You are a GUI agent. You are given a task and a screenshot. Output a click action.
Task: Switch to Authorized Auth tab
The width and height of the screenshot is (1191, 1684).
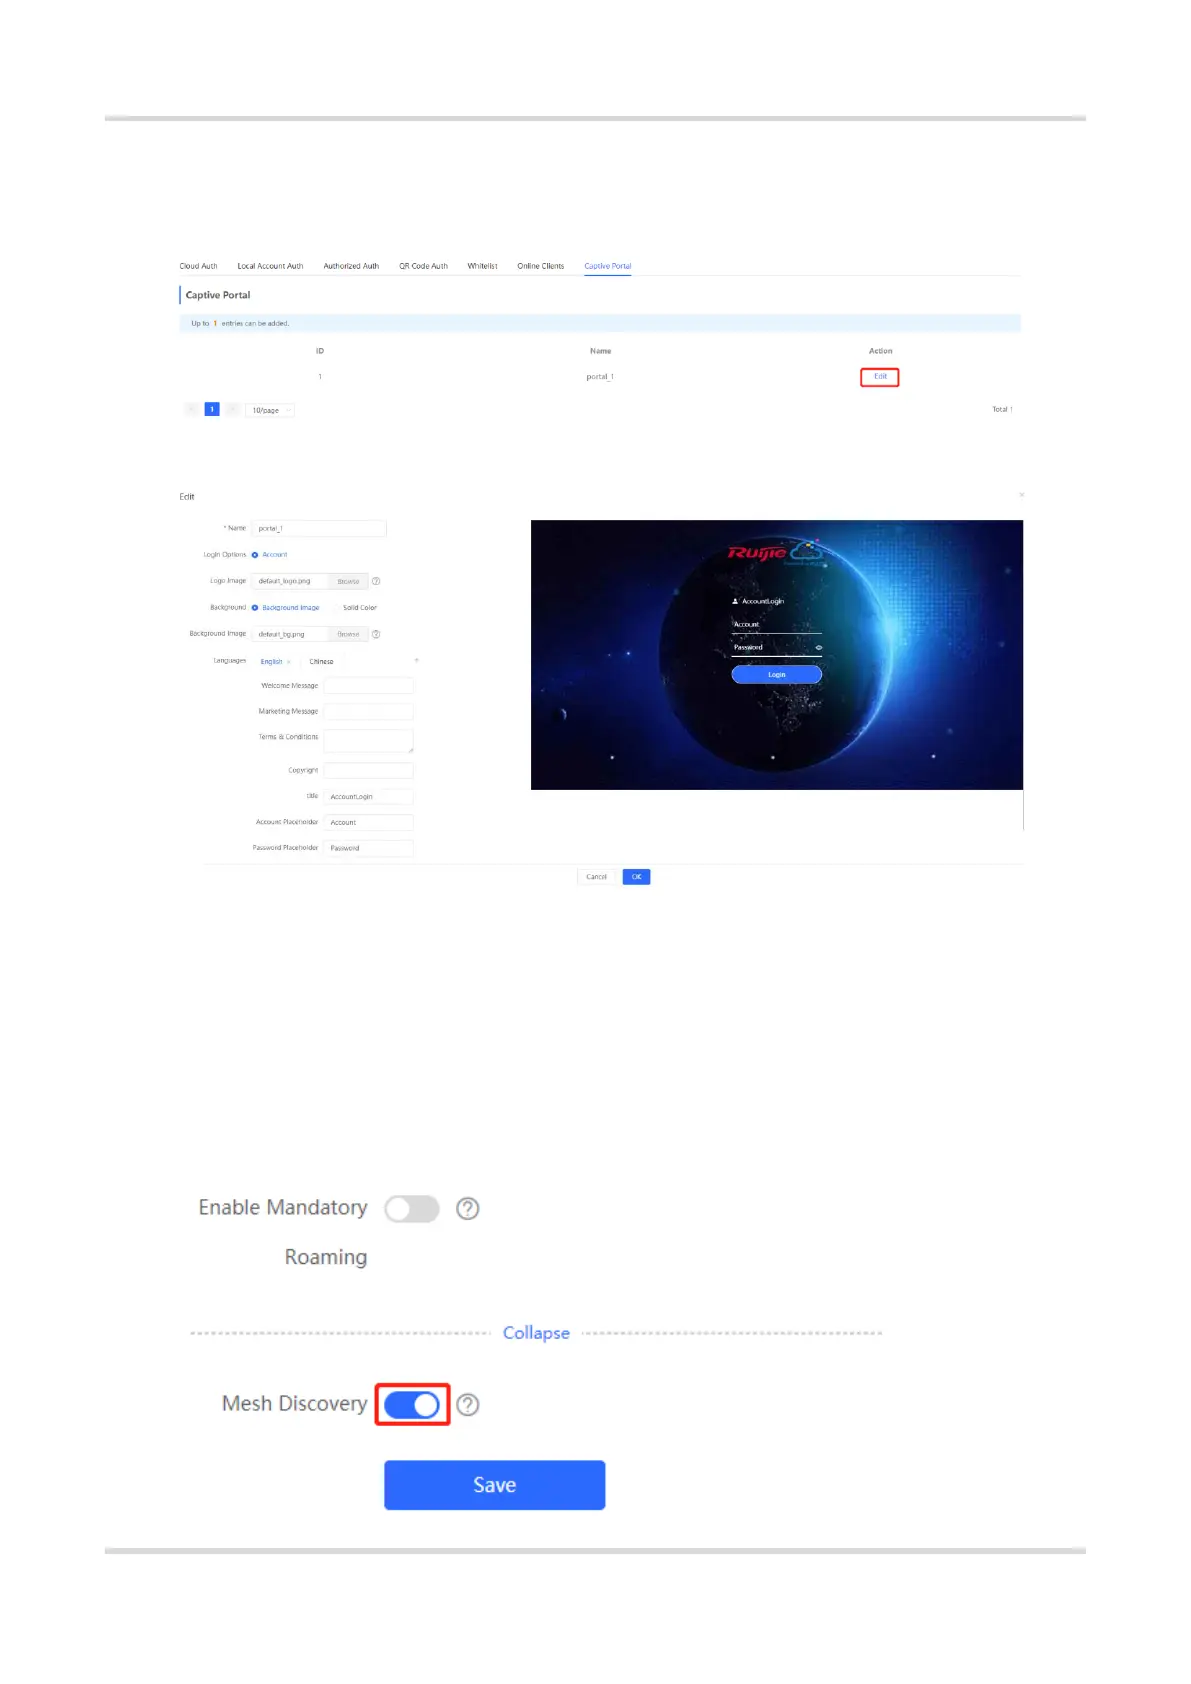coord(351,266)
